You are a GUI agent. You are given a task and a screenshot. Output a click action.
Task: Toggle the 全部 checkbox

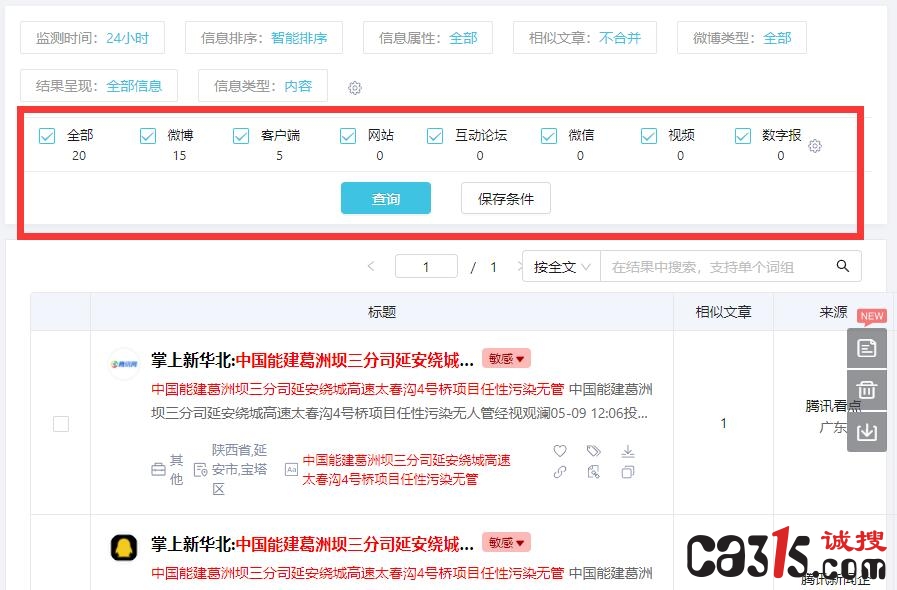(47, 136)
